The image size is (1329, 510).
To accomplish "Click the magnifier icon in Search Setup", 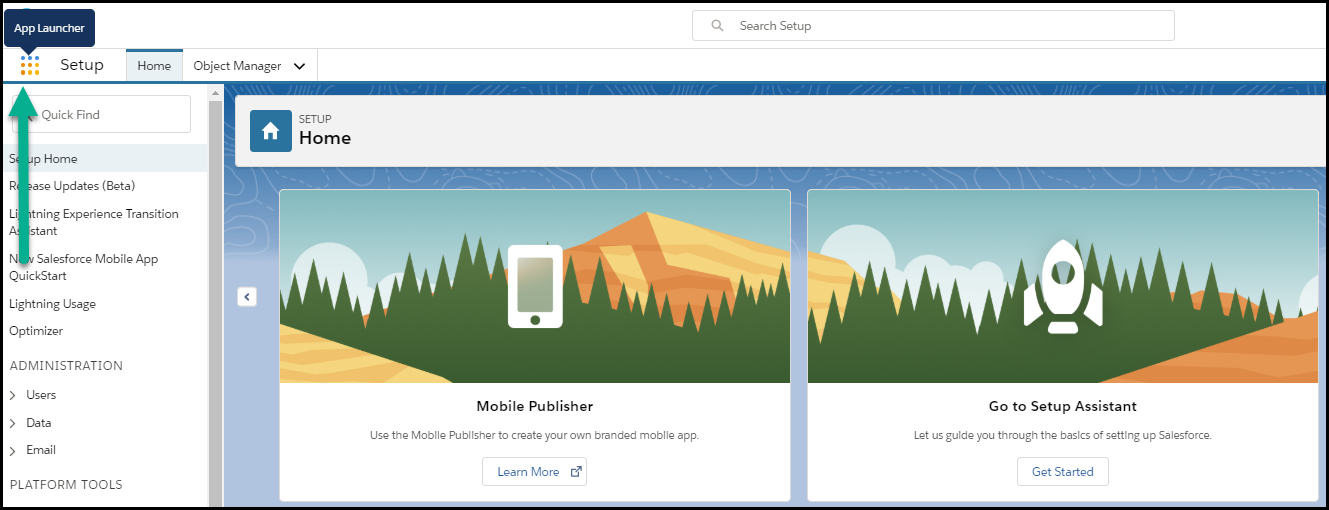I will (x=717, y=26).
